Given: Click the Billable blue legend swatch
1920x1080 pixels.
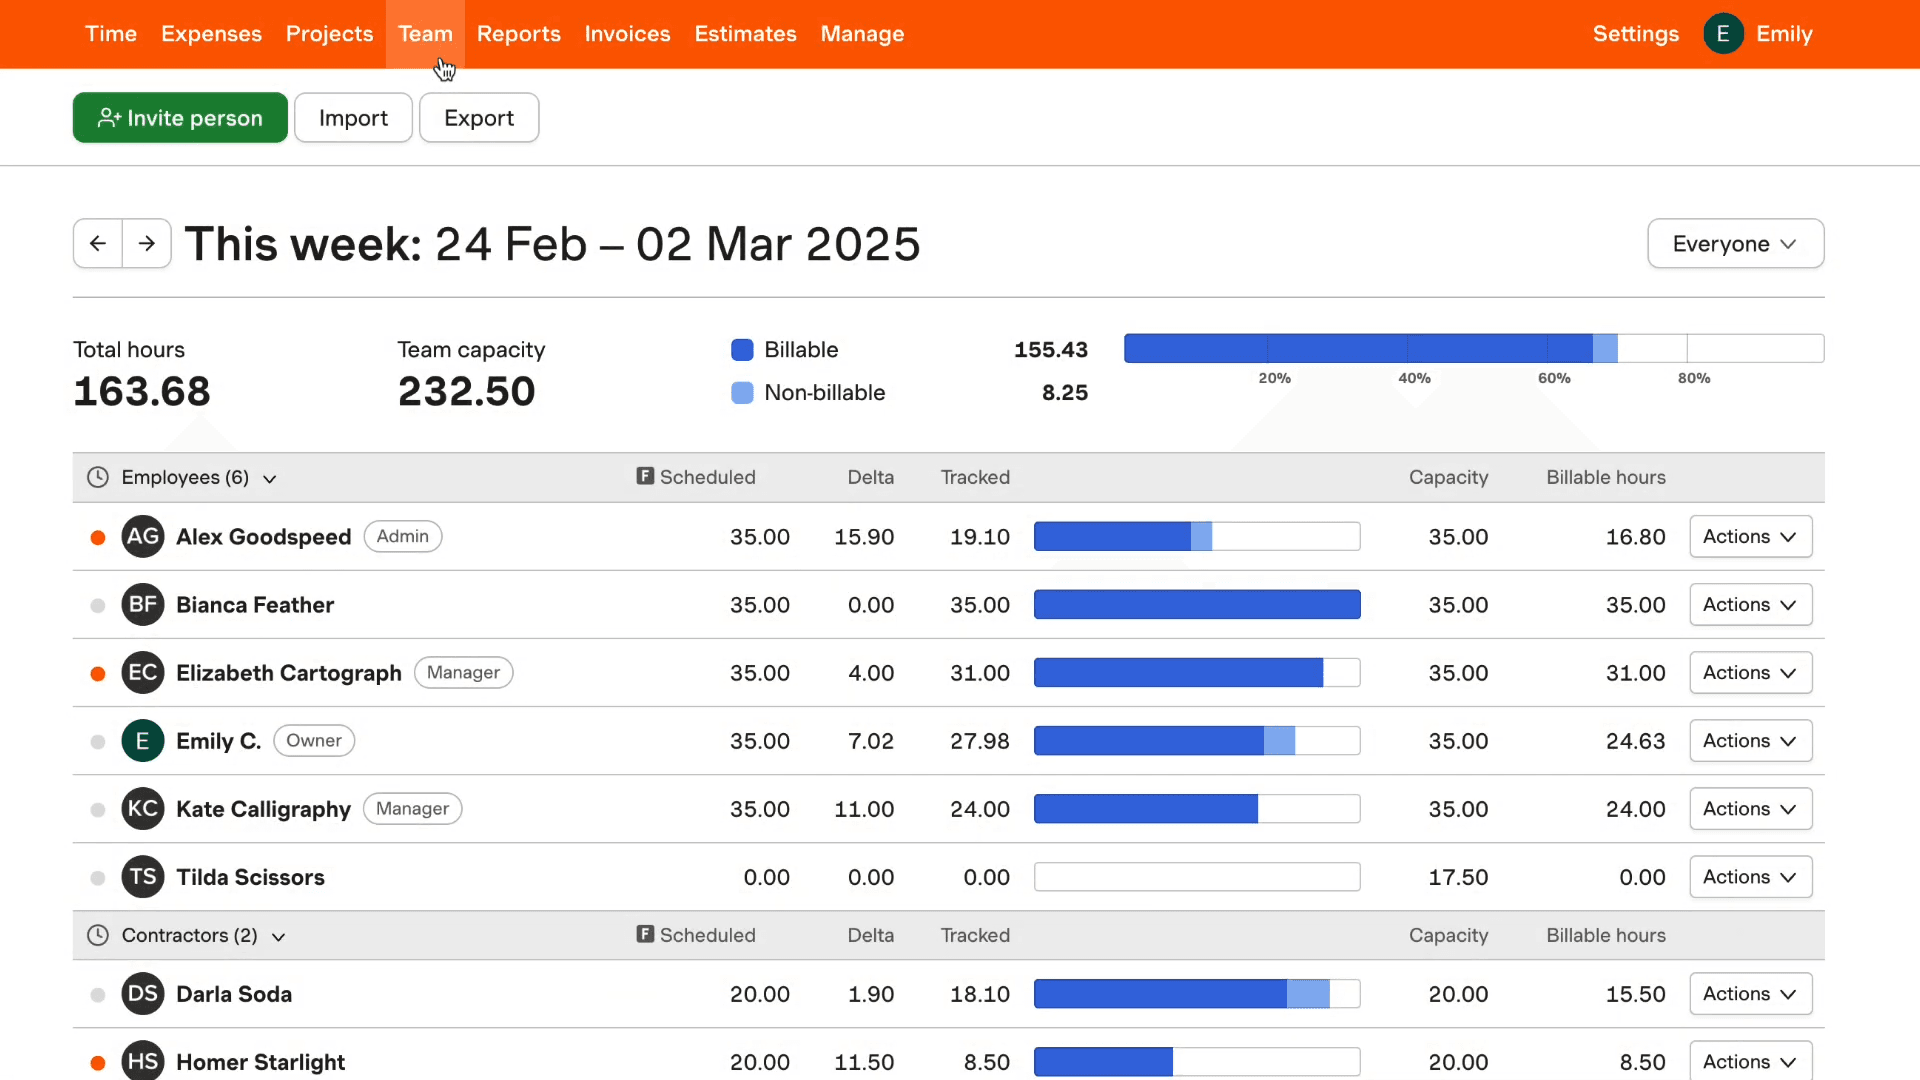Looking at the screenshot, I should (742, 350).
